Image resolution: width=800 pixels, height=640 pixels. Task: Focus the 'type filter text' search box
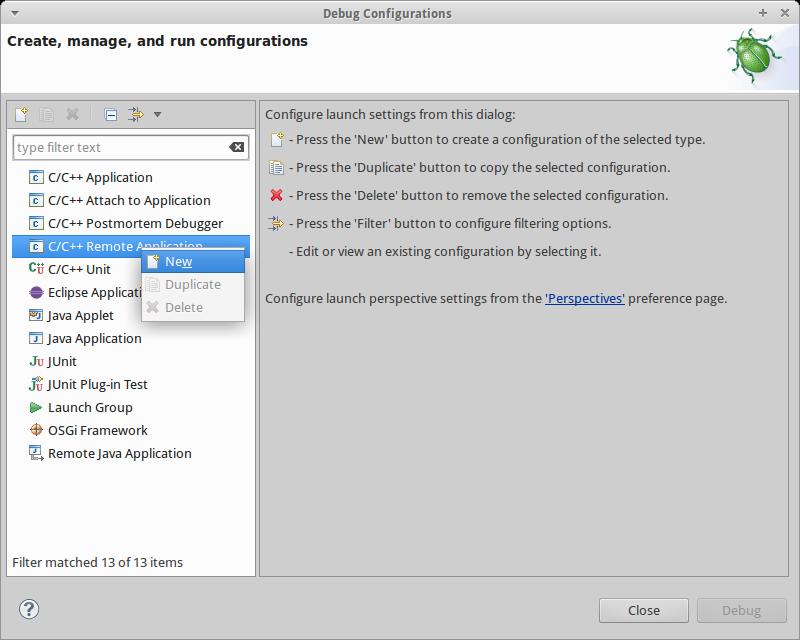131,147
